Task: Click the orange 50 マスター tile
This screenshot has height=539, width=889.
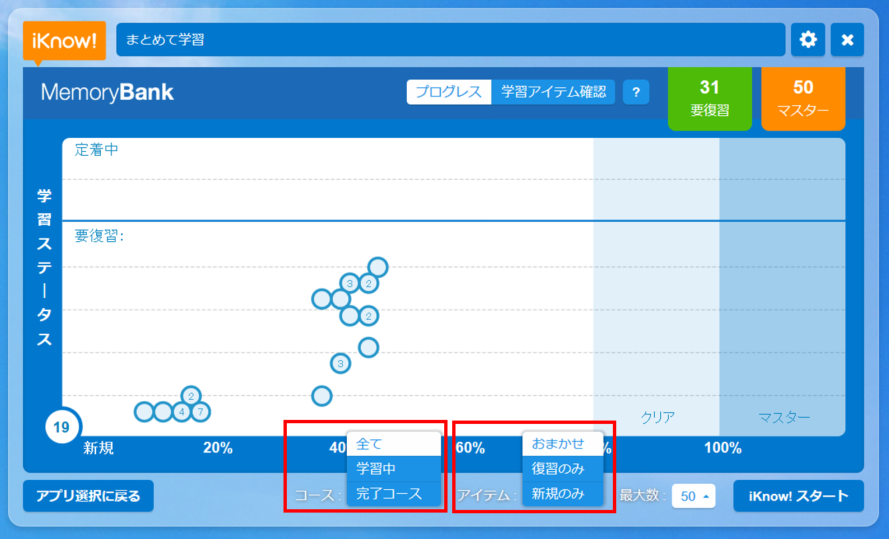Action: 803,98
